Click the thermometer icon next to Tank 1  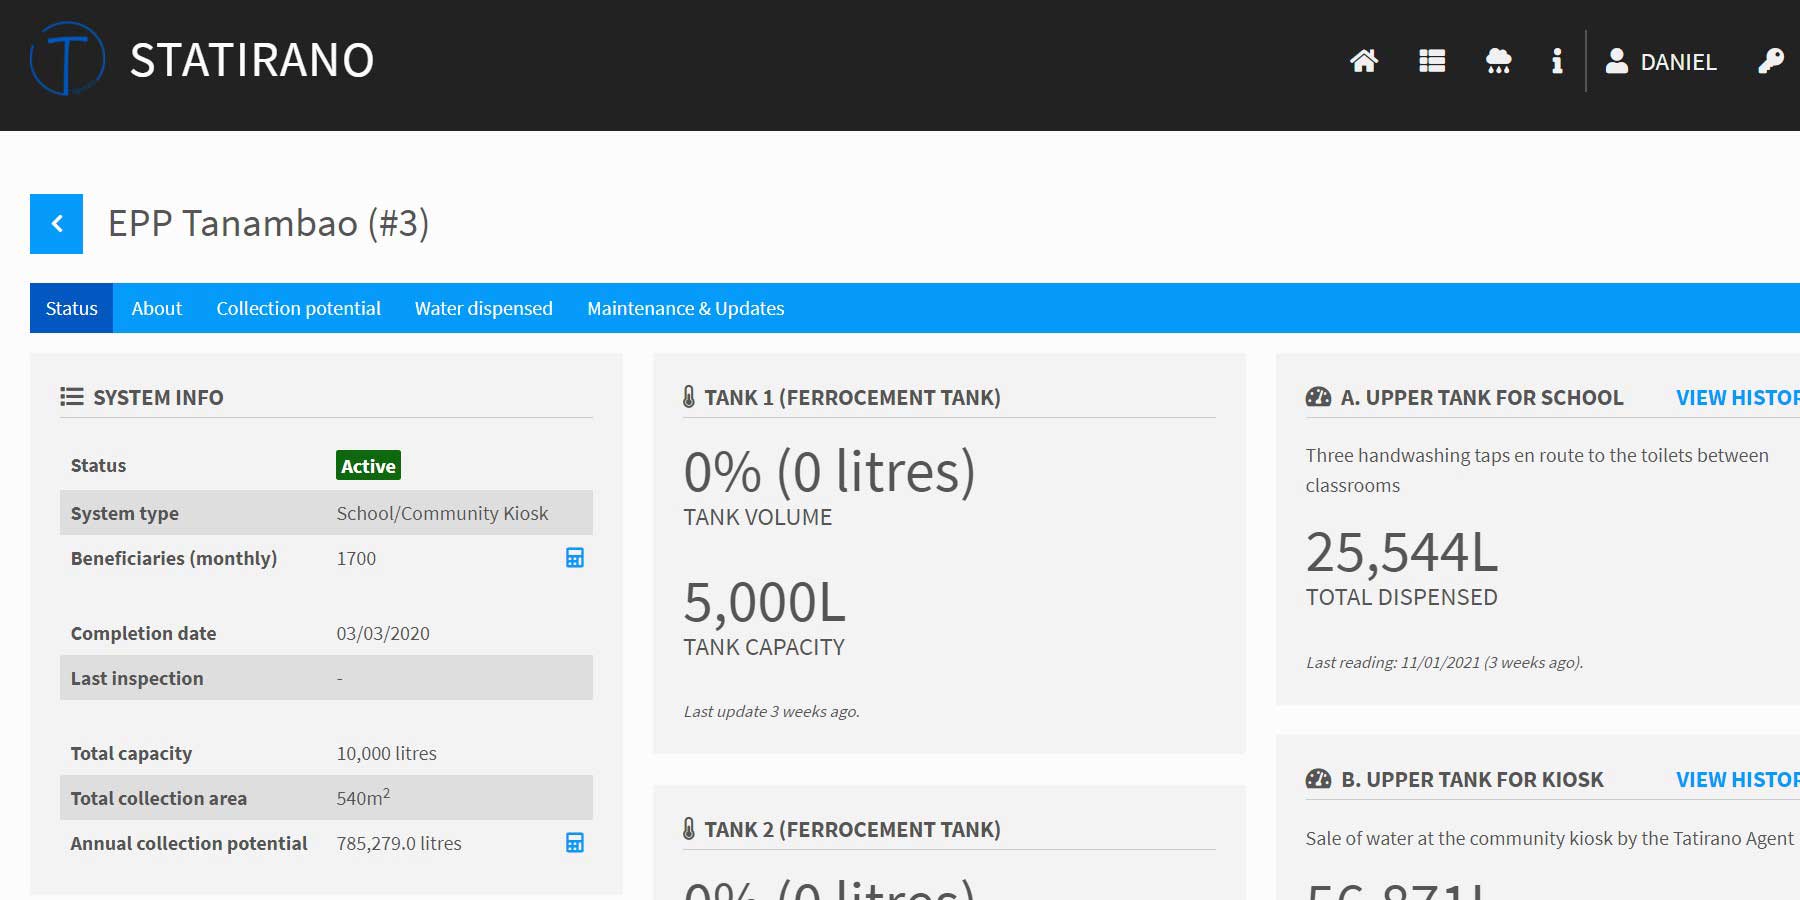pos(689,397)
